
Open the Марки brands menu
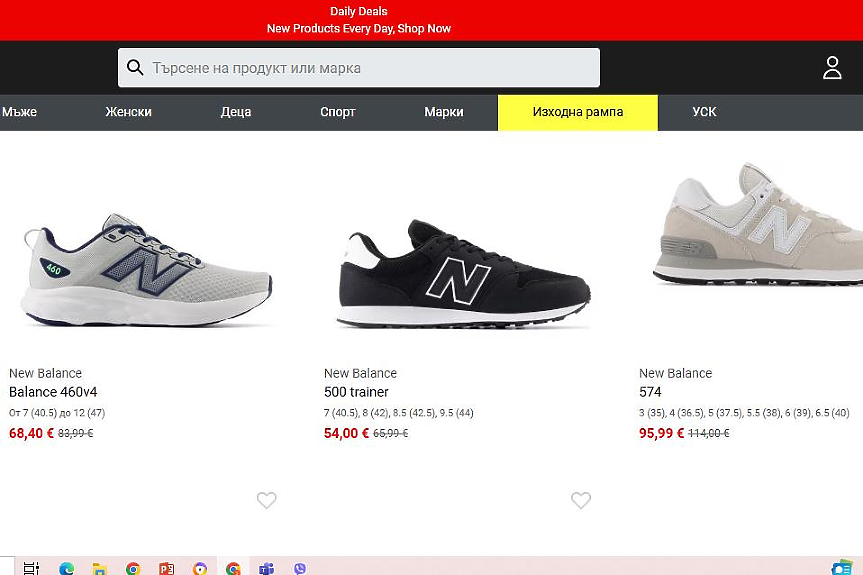point(443,112)
